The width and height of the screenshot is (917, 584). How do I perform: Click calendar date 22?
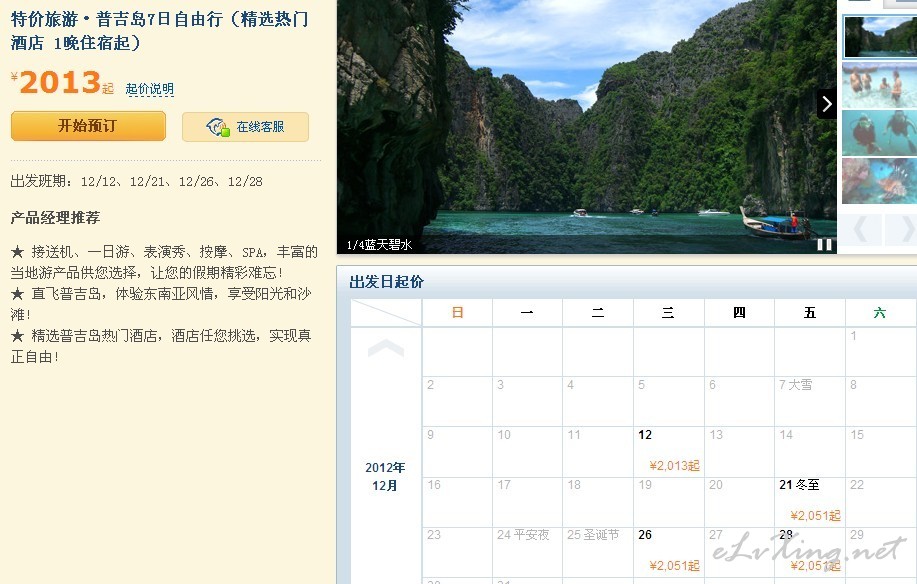(x=857, y=485)
